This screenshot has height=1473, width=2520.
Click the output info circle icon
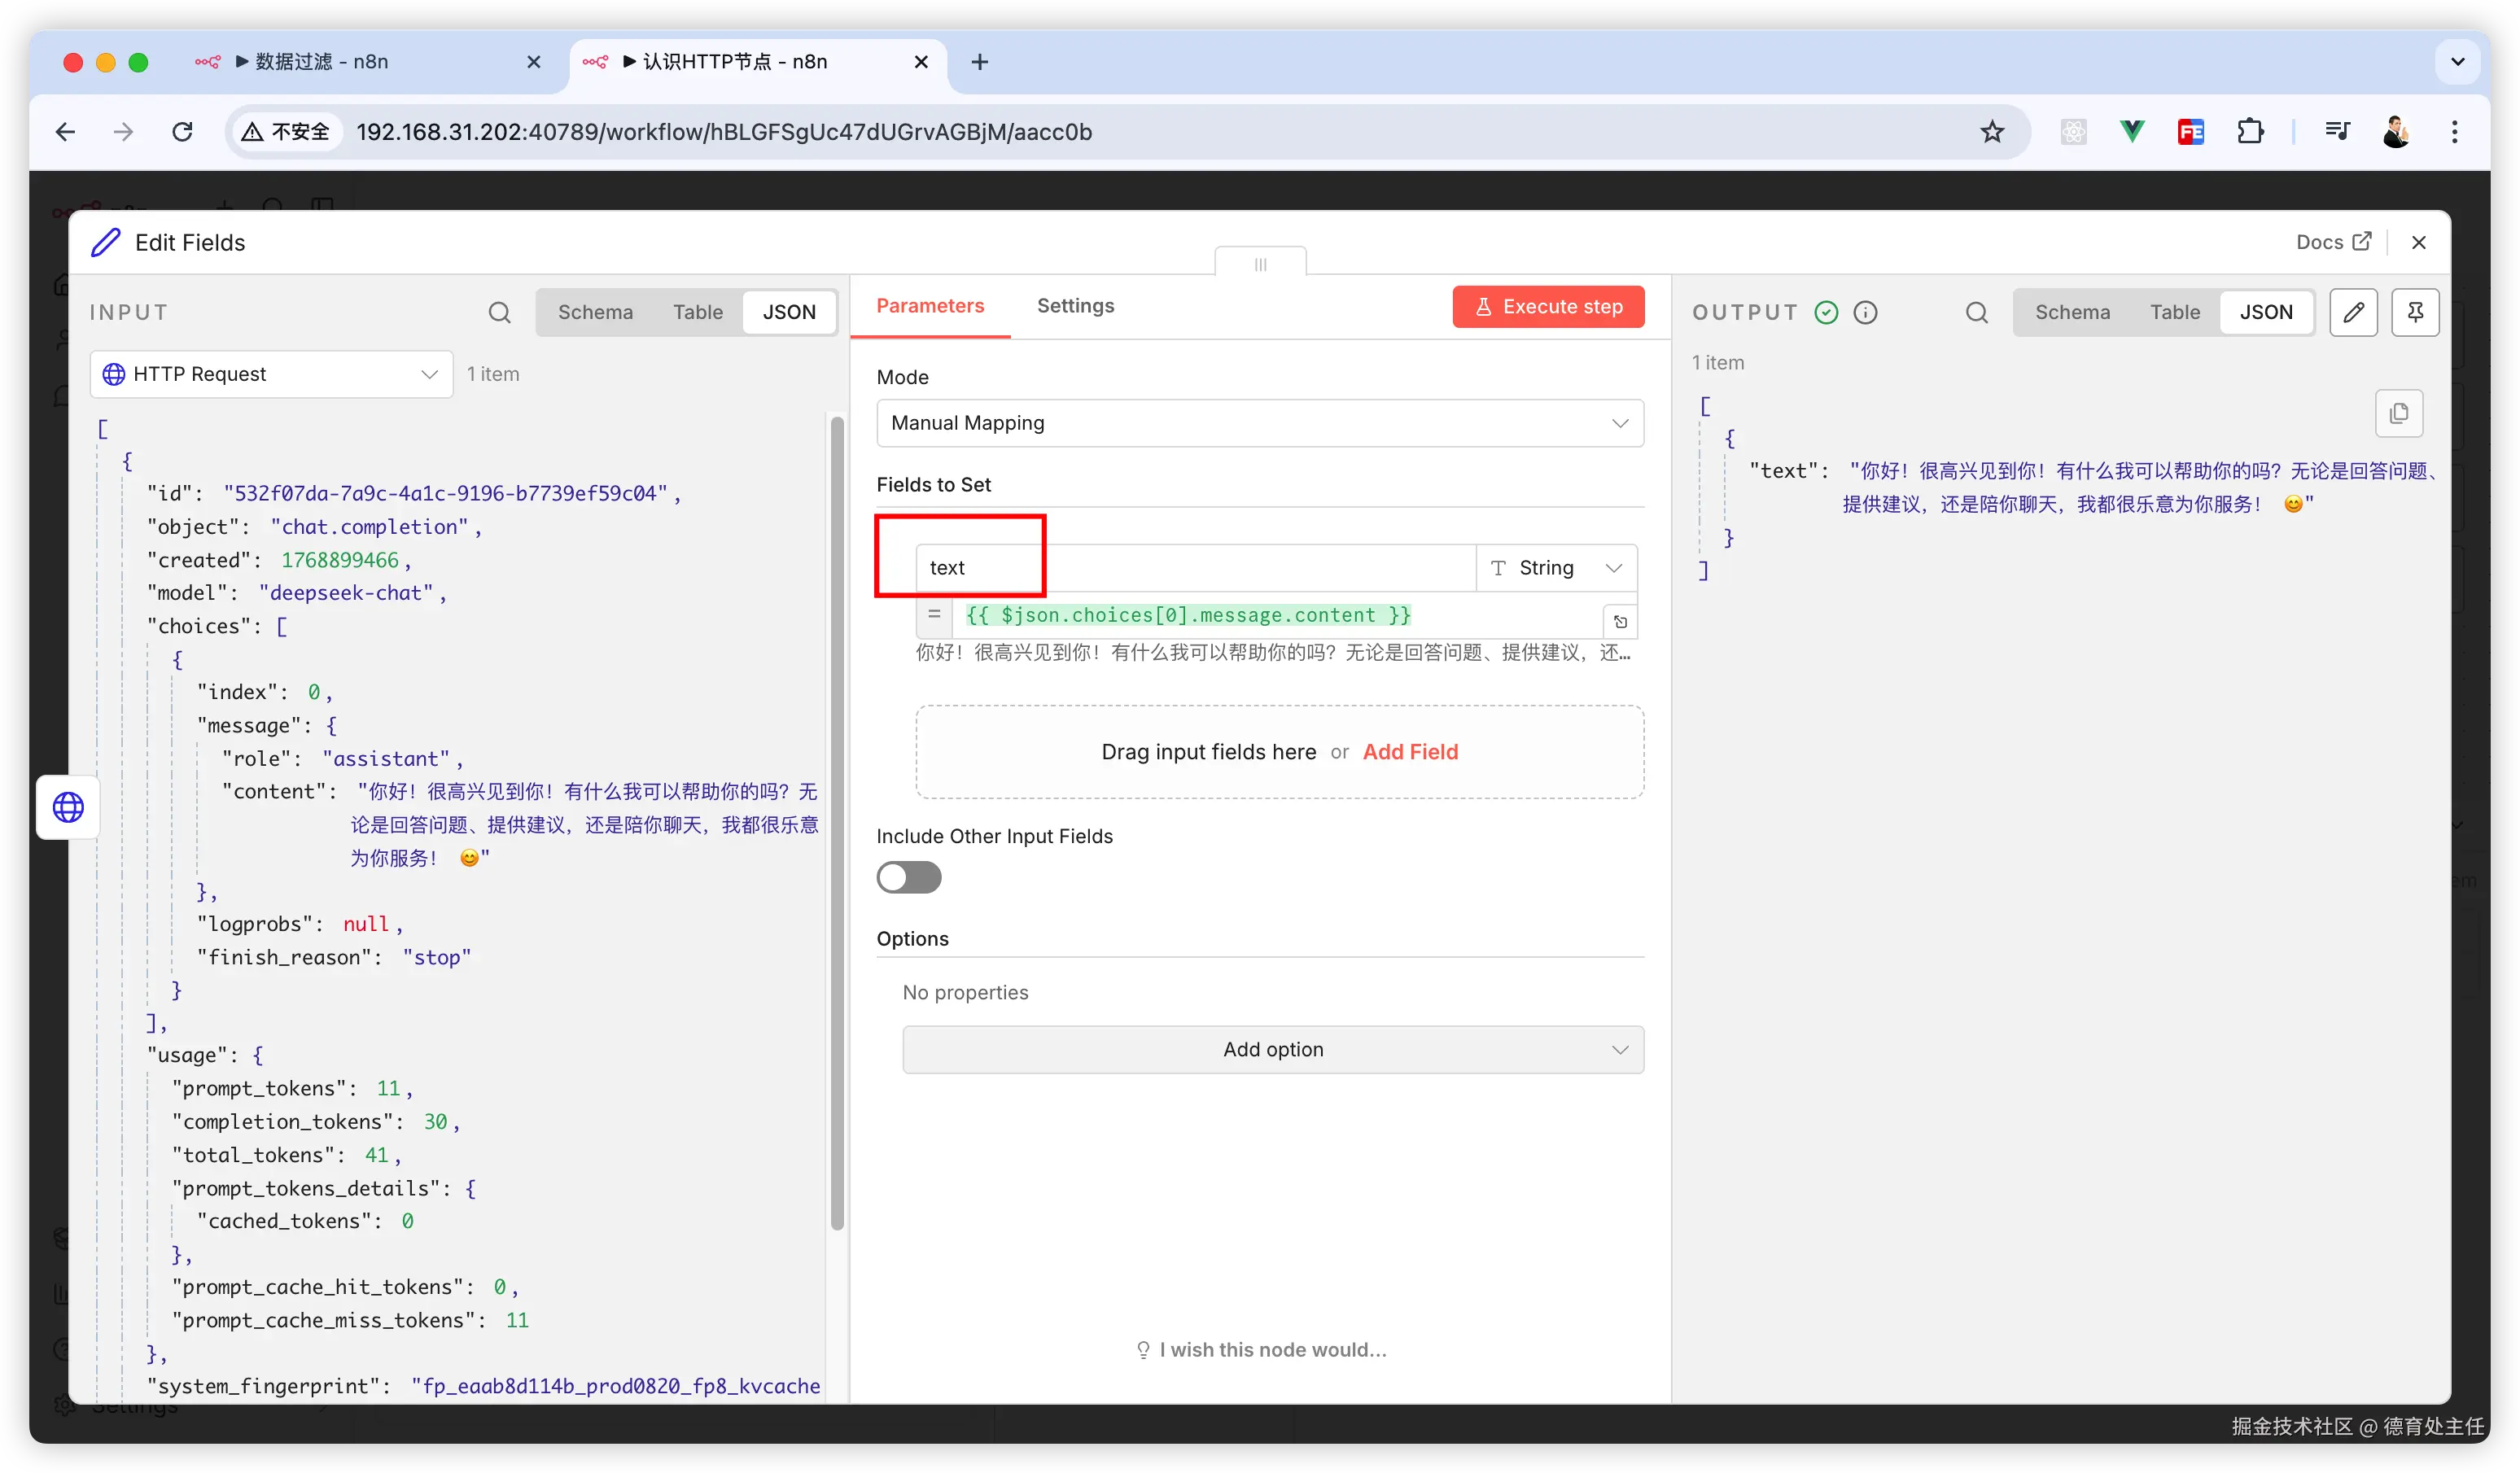coord(1865,313)
